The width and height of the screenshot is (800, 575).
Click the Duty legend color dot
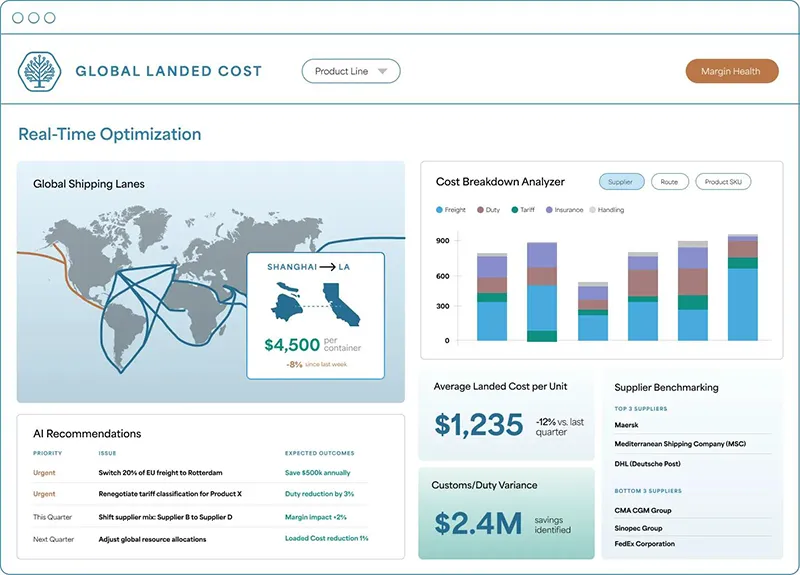(480, 210)
